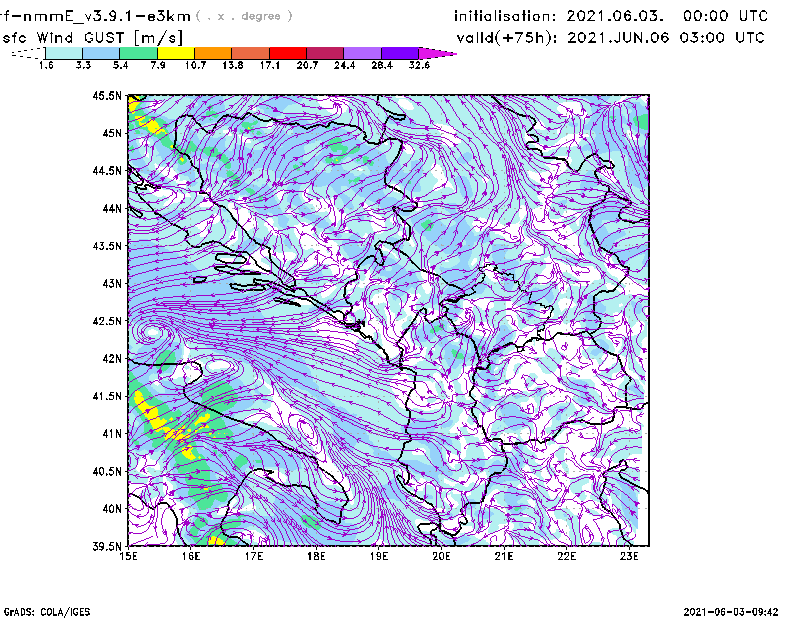Click the light blue 3.3–5.4 legend swatch
This screenshot has width=800, height=618.
click(x=101, y=53)
